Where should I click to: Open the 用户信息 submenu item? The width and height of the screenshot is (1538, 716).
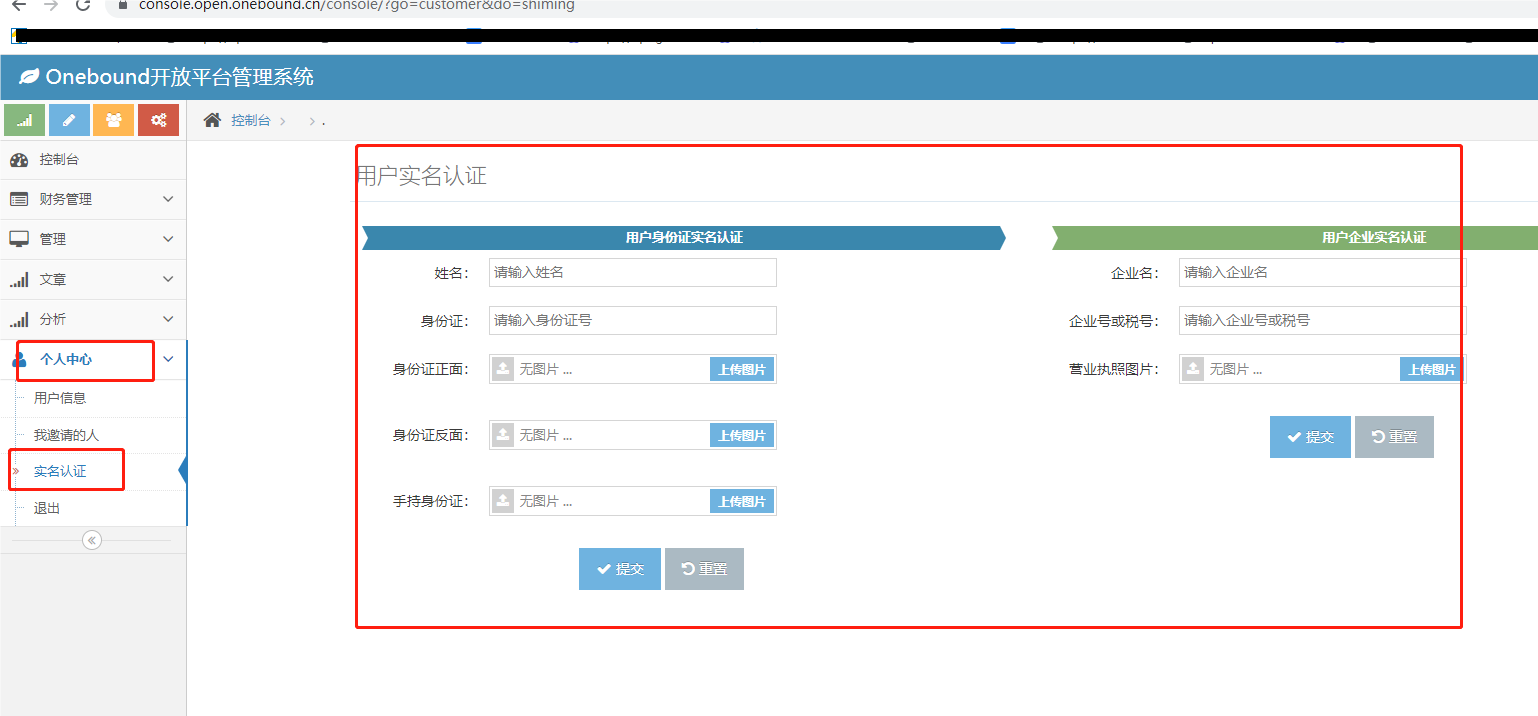[x=60, y=398]
